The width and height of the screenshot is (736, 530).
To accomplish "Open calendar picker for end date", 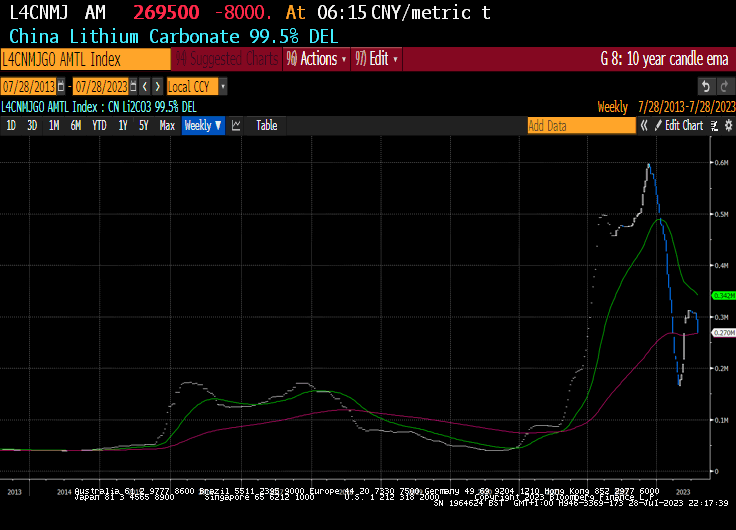I will point(134,87).
